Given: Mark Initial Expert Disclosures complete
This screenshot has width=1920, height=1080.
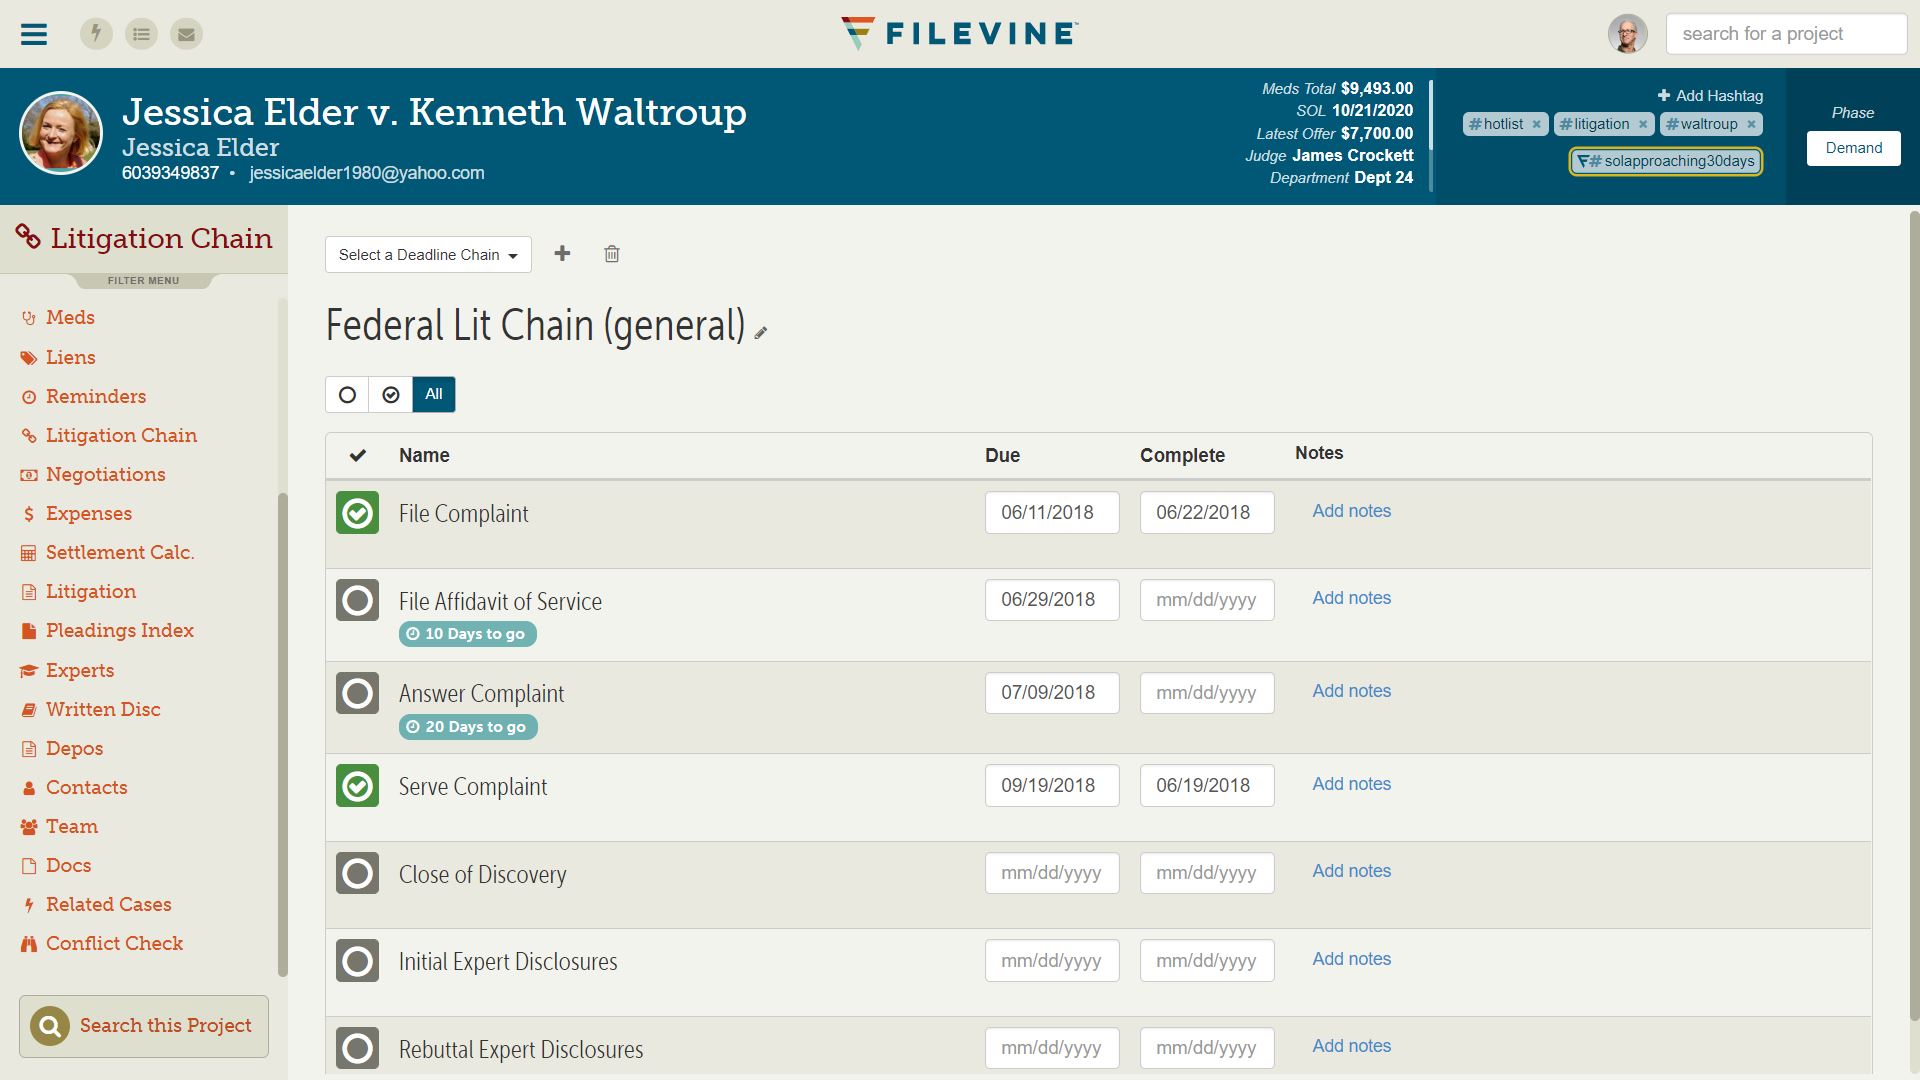Looking at the screenshot, I should (x=357, y=961).
